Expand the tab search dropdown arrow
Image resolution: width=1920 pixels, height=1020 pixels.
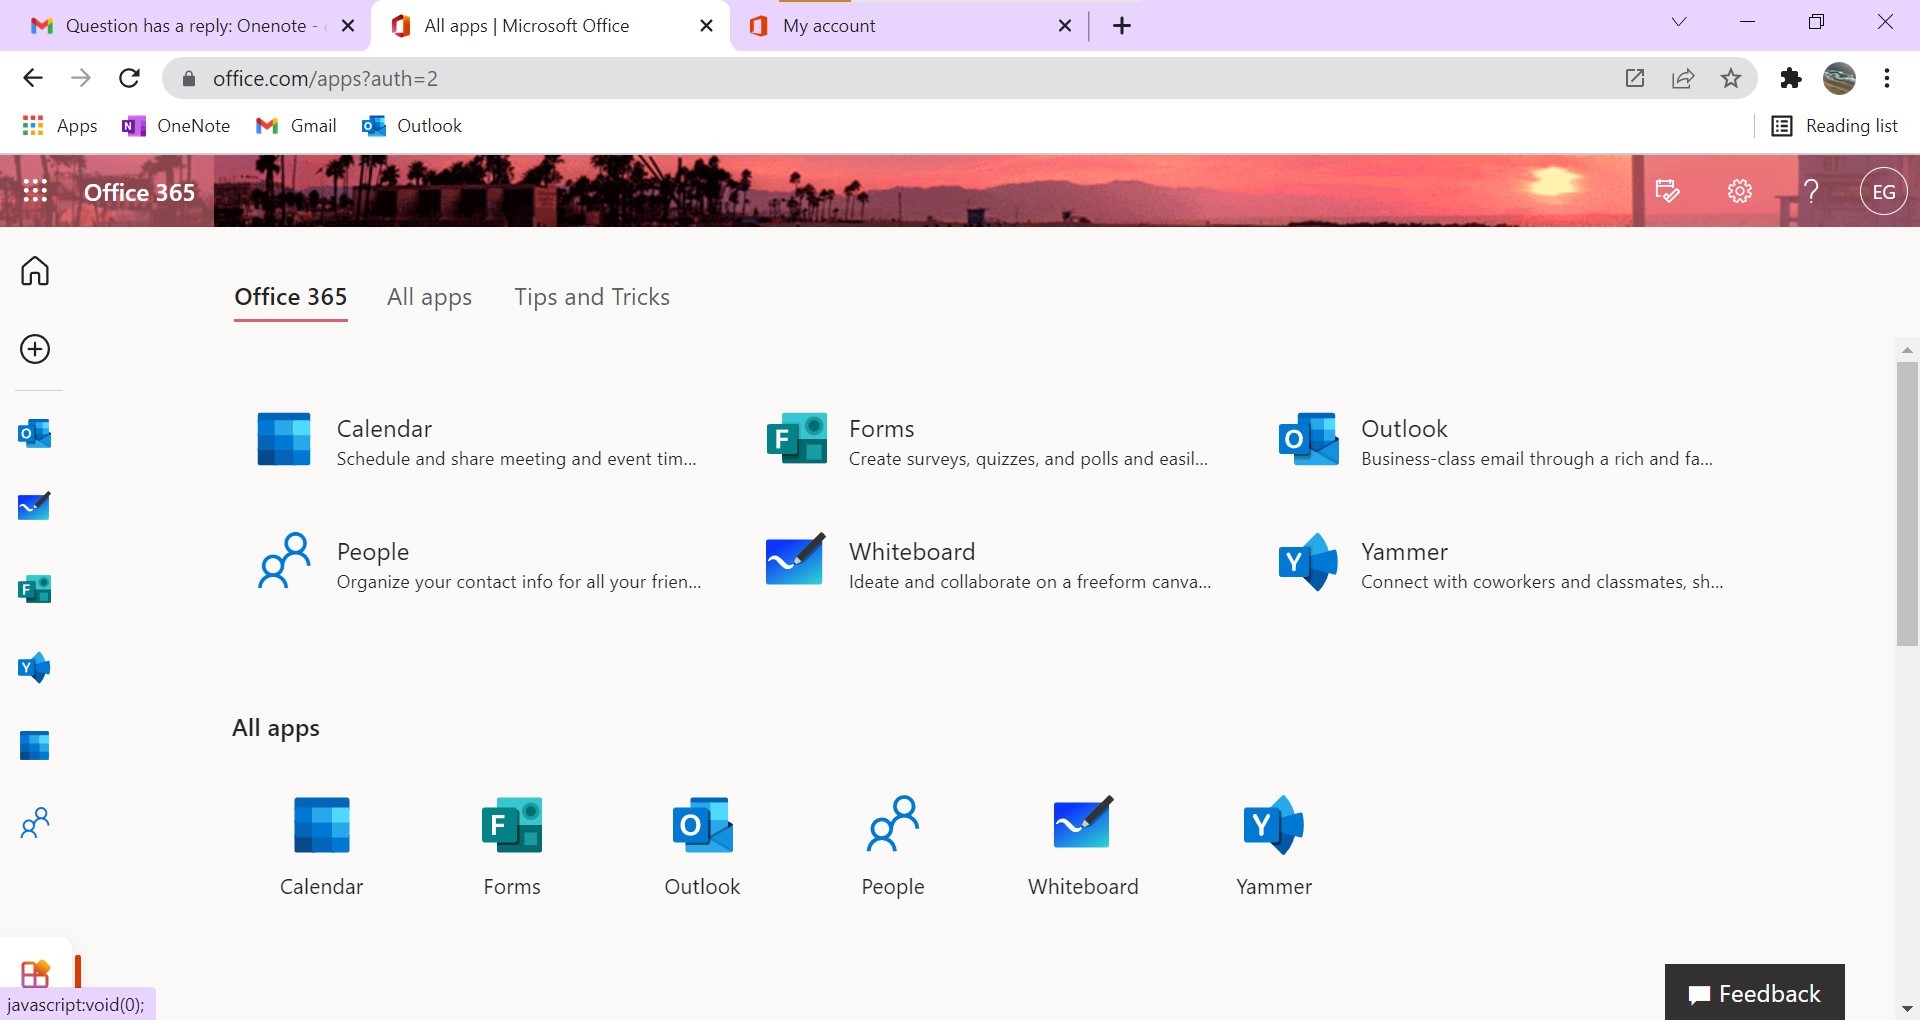pos(1679,23)
